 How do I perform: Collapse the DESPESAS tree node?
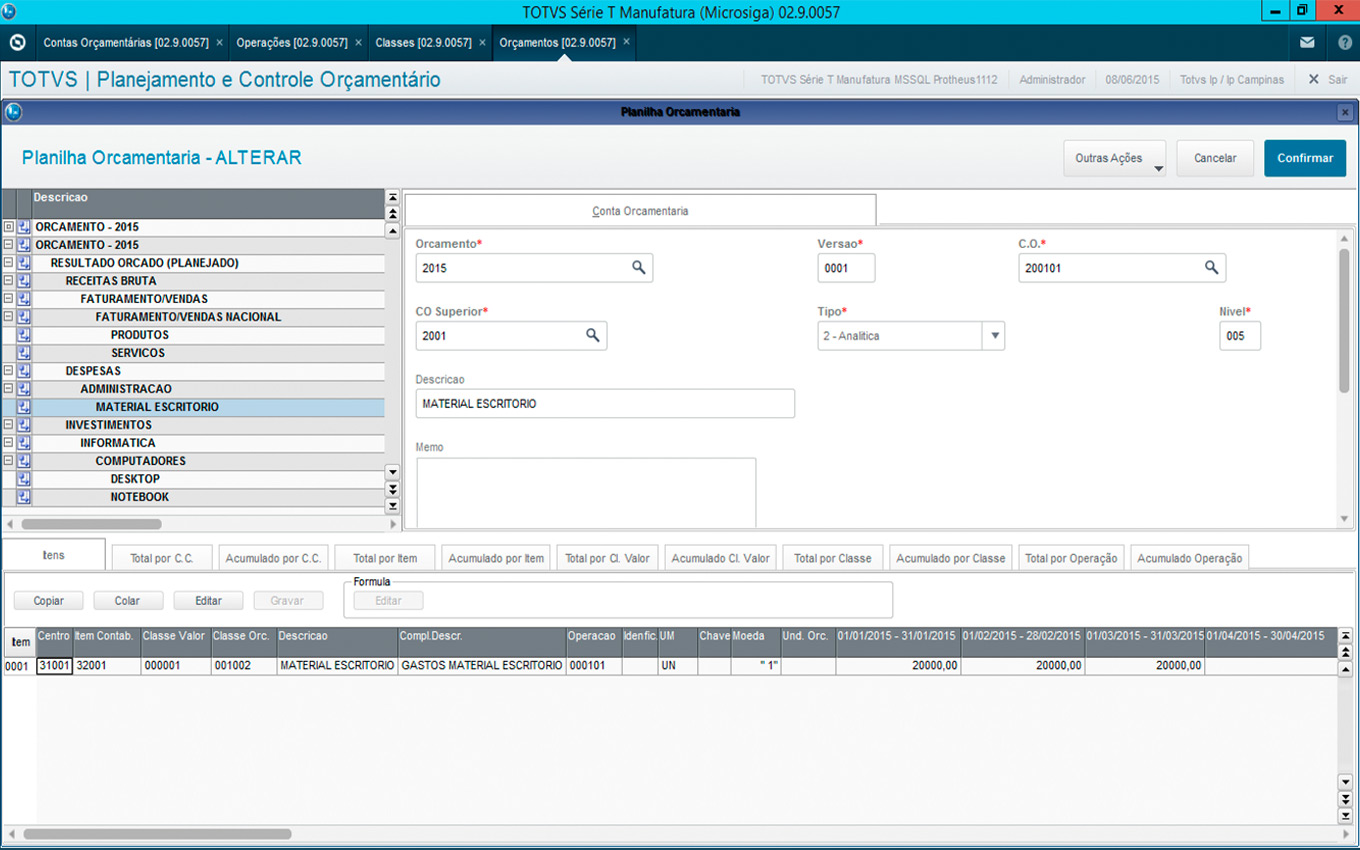point(9,371)
